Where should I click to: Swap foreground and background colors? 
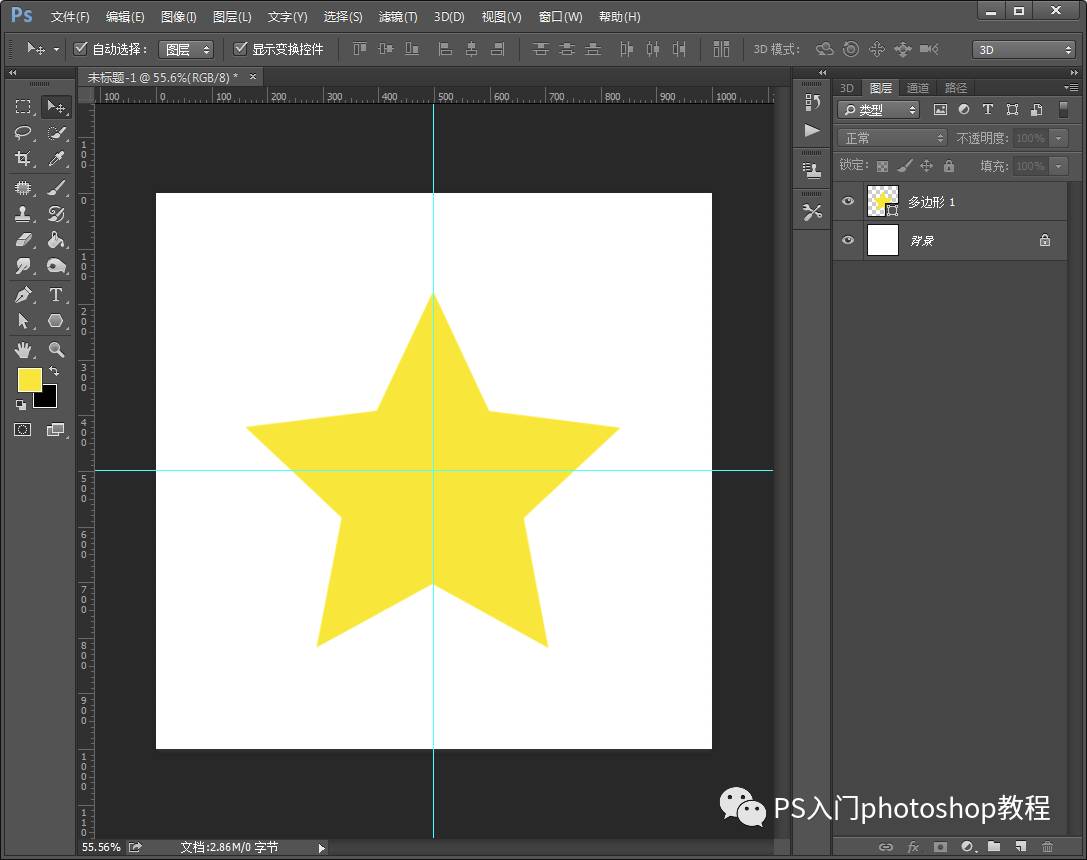[x=54, y=371]
